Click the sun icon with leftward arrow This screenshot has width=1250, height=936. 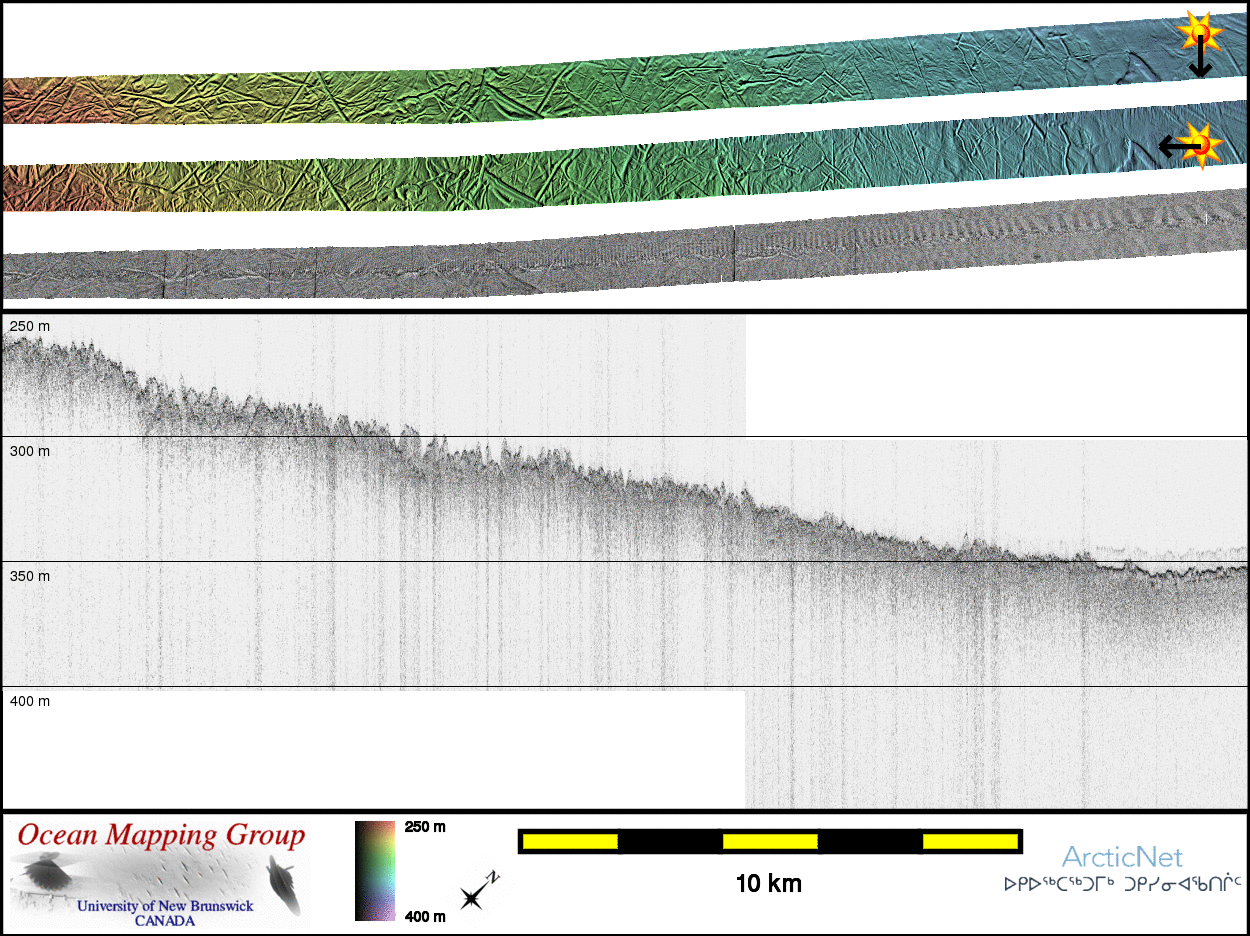tap(1203, 143)
